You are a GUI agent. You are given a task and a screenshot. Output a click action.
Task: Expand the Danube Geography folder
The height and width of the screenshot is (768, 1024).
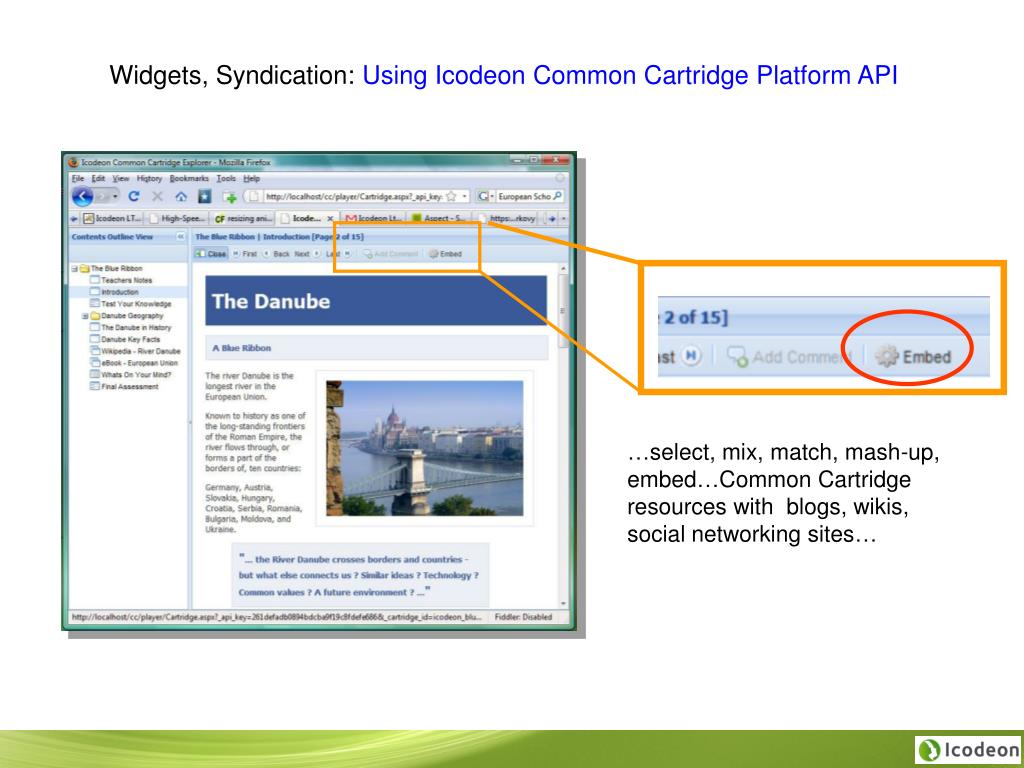(86, 316)
